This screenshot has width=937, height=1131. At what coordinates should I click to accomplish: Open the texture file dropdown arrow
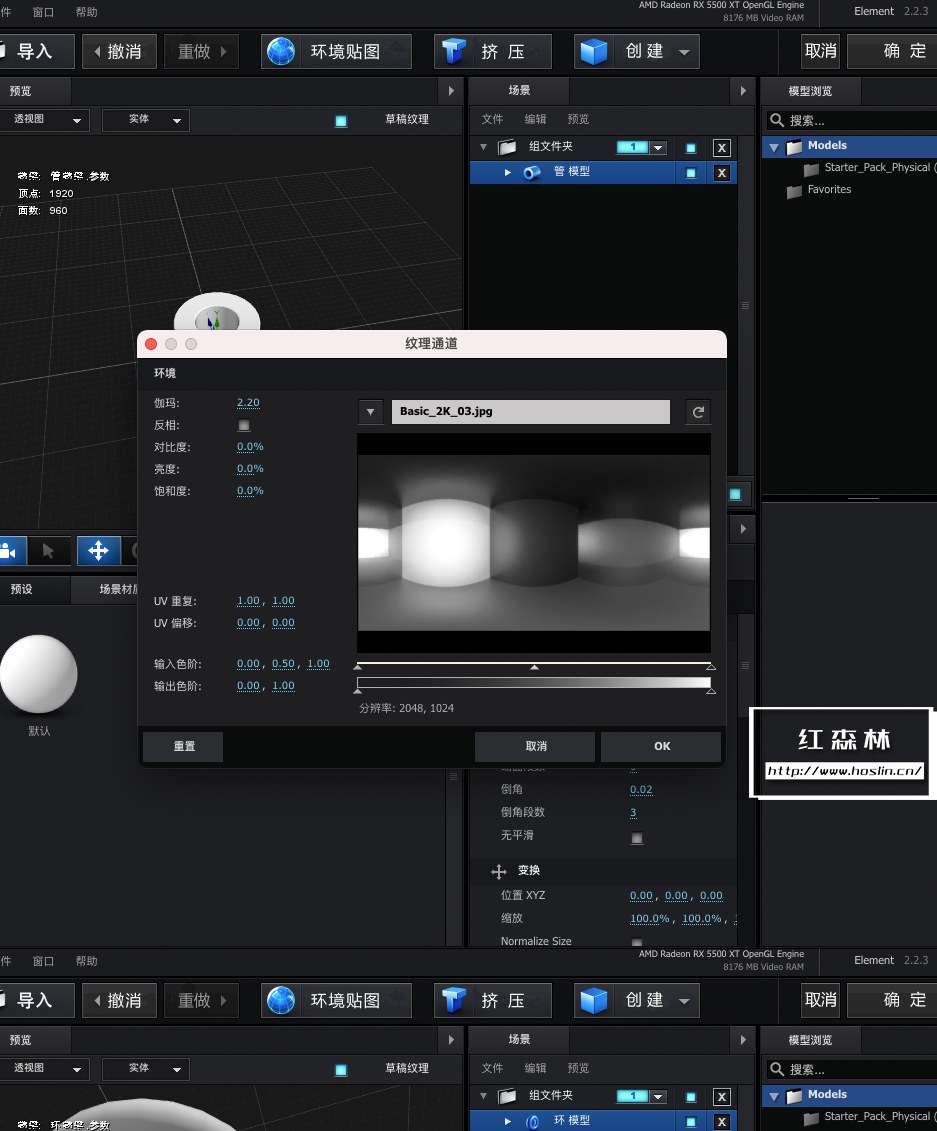click(x=370, y=412)
